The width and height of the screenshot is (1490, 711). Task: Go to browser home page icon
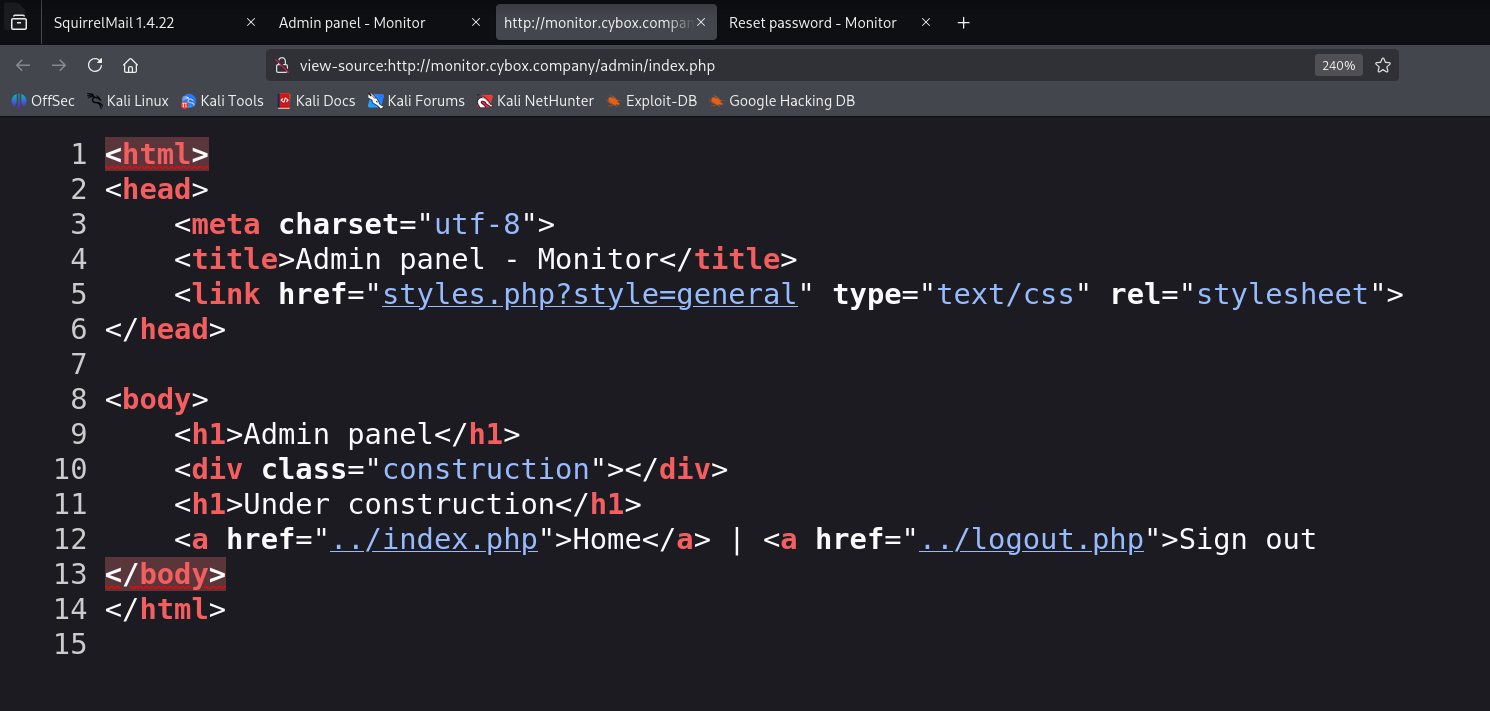pyautogui.click(x=130, y=65)
